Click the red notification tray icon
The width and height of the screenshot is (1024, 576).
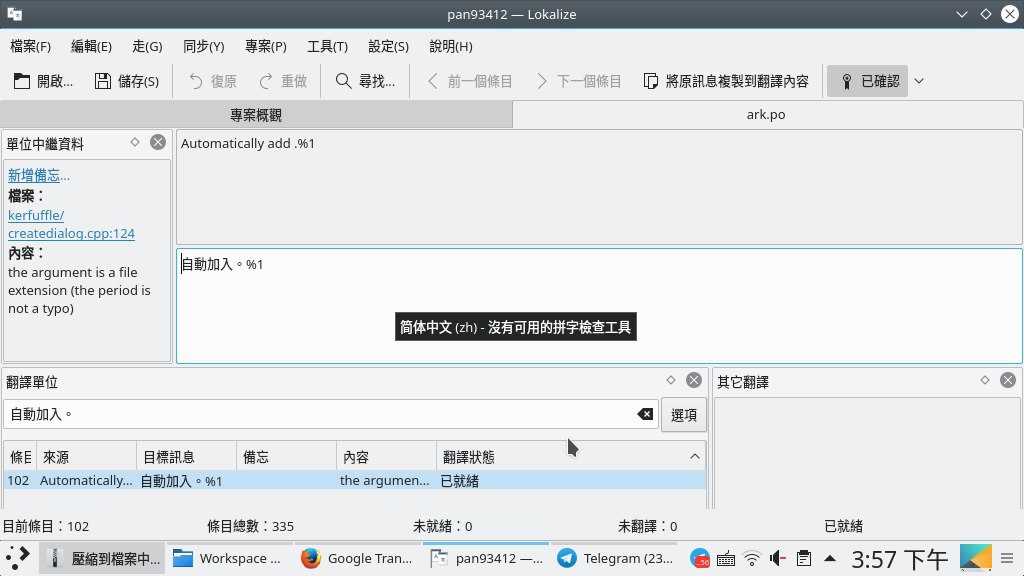click(699, 558)
